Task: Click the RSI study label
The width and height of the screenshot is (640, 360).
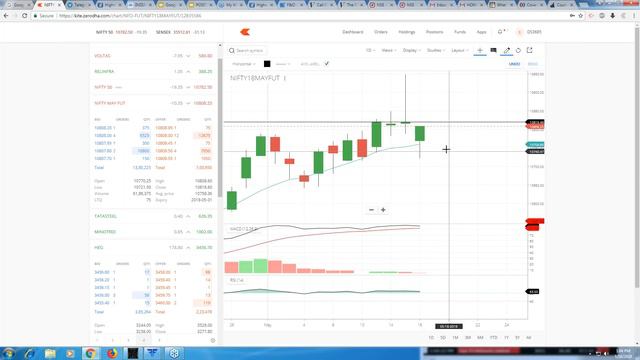Action: pos(237,280)
